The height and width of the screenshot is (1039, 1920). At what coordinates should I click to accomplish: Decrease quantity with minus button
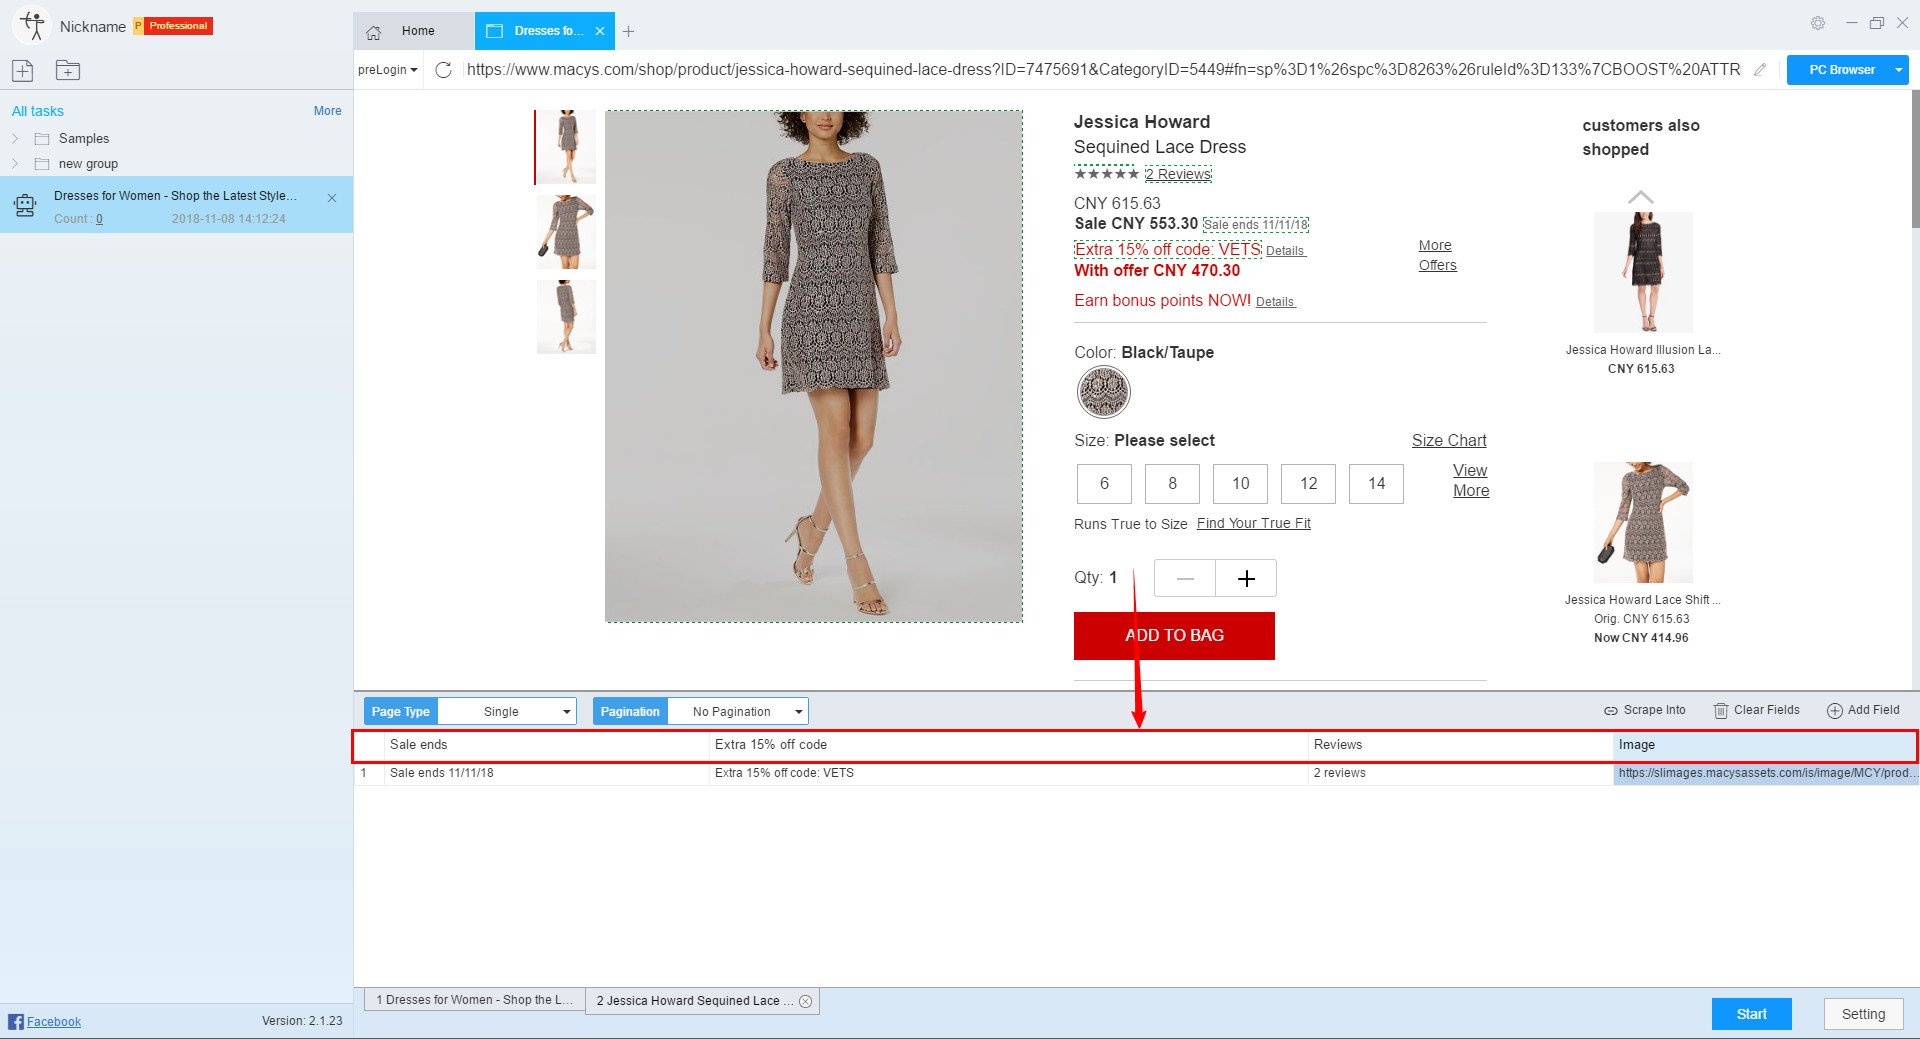coord(1185,578)
